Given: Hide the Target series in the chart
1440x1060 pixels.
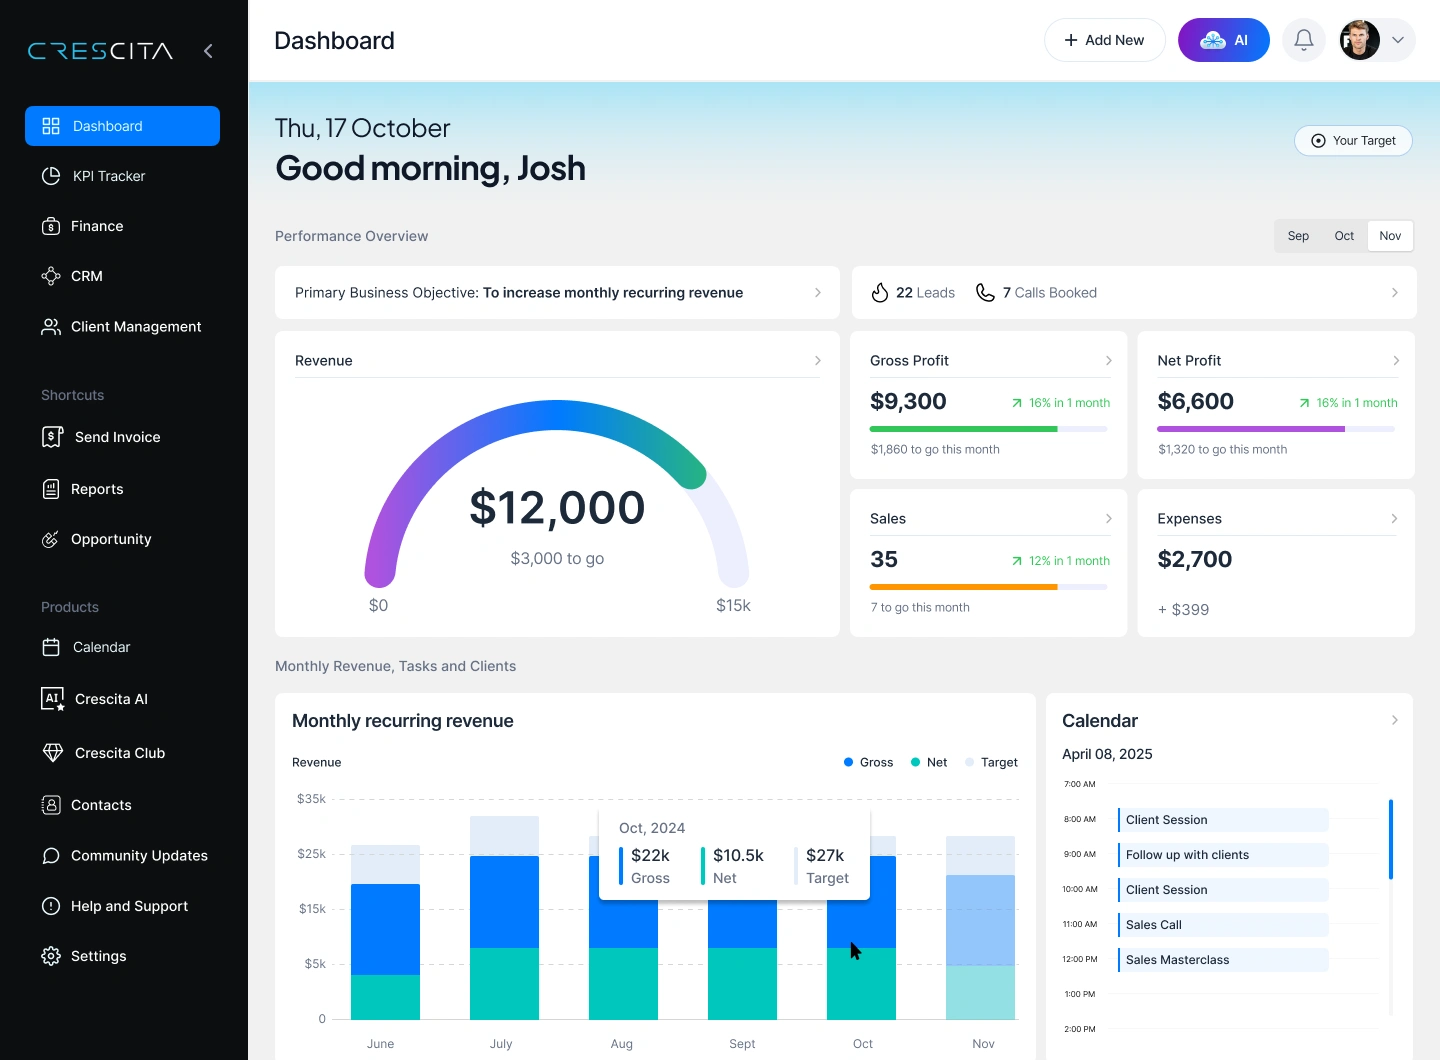Looking at the screenshot, I should tap(991, 762).
